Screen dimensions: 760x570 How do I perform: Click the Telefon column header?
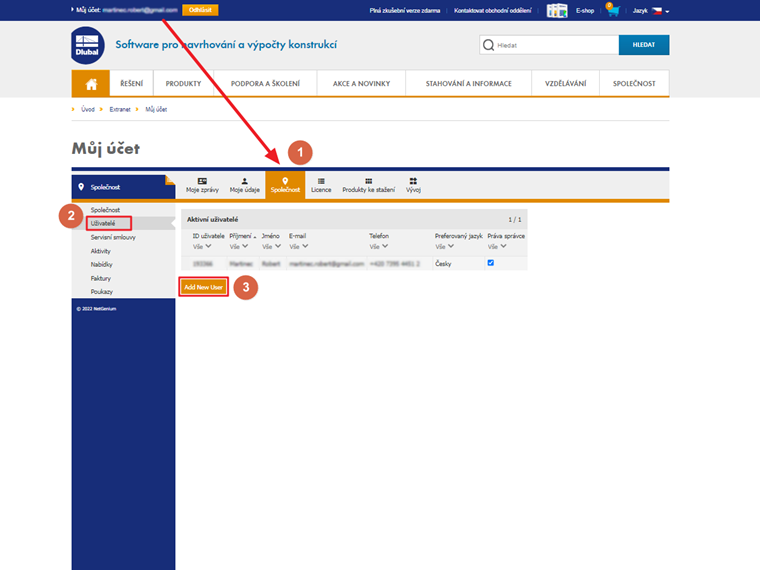pos(379,236)
